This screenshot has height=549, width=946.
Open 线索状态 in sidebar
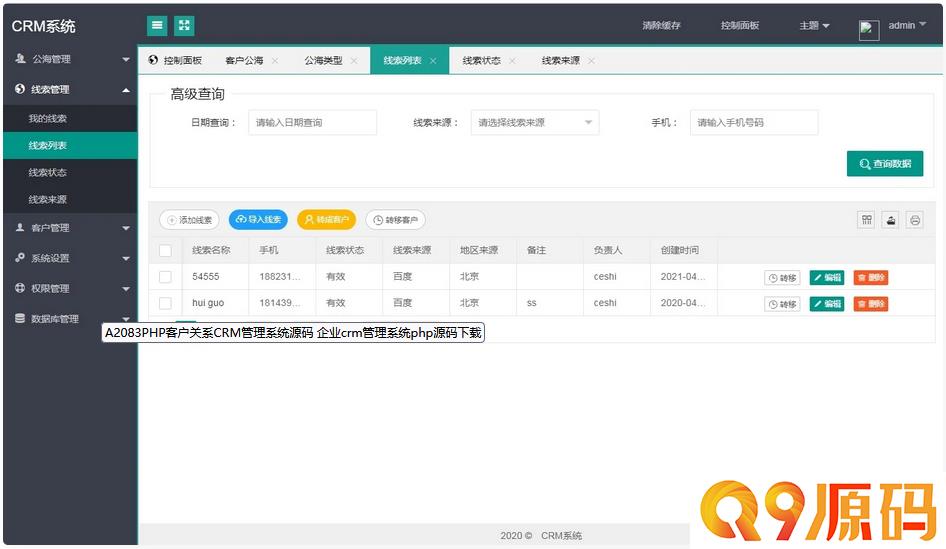(70, 173)
